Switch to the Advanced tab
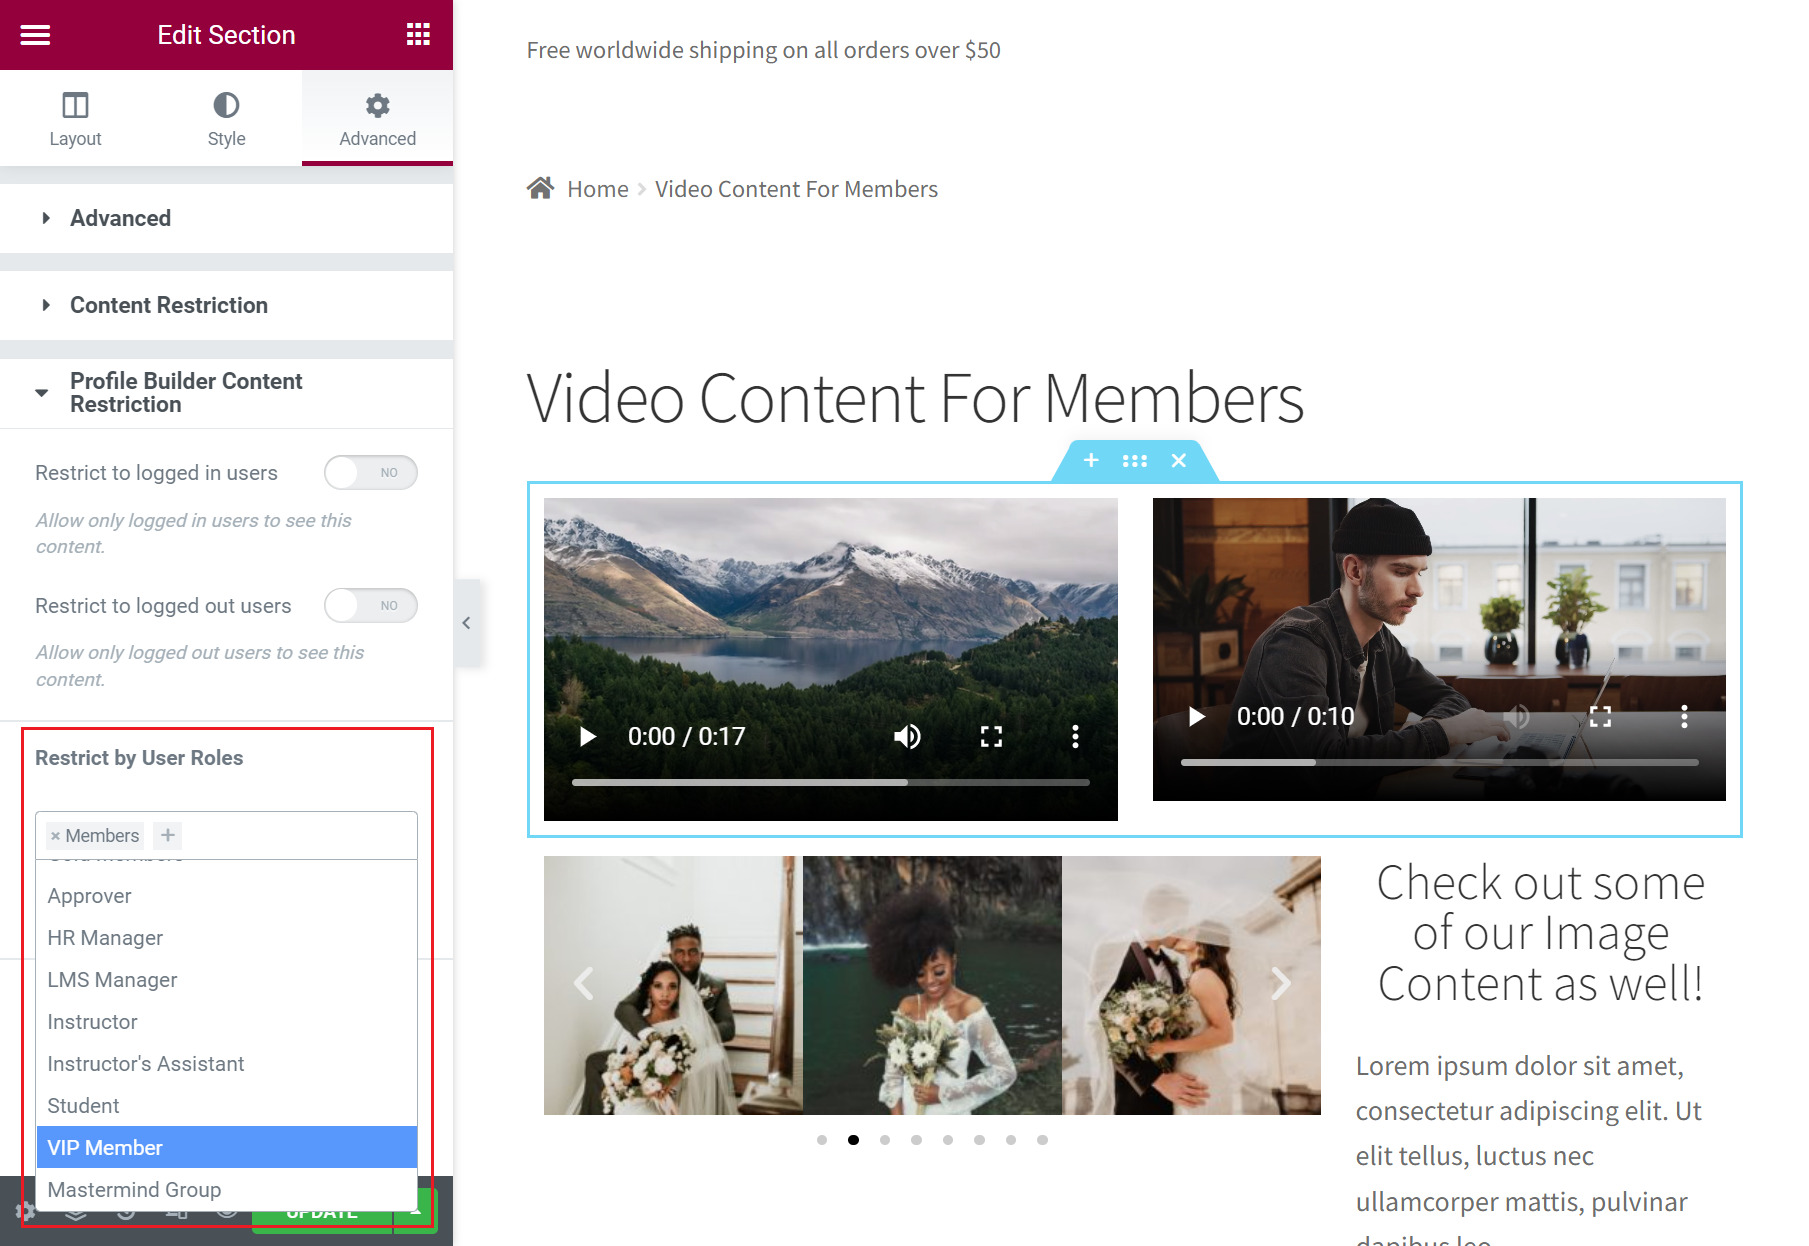 pos(377,119)
